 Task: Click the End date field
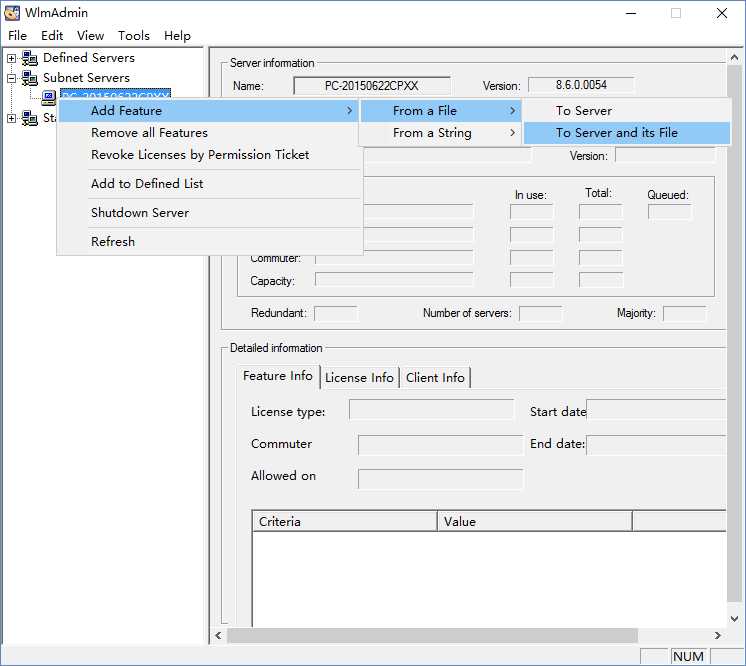click(656, 445)
